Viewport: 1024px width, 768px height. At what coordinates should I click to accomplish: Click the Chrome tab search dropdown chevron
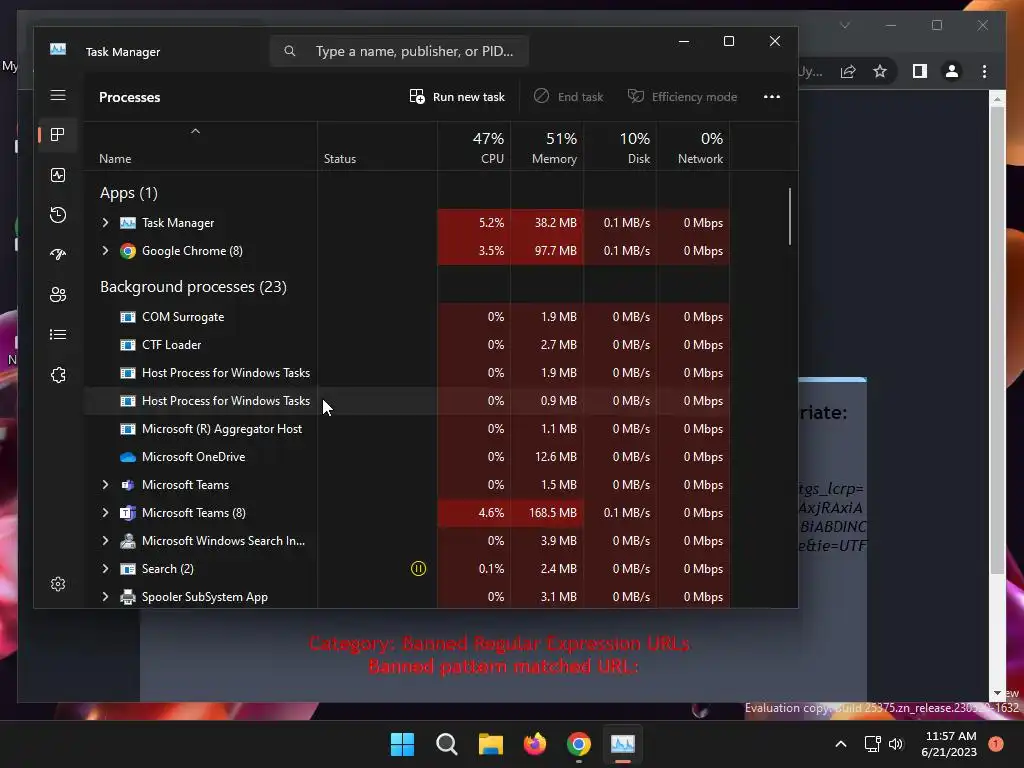(x=844, y=25)
